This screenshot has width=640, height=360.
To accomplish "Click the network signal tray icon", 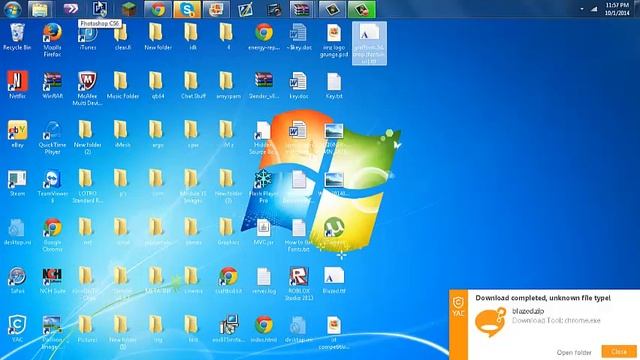I will (594, 9).
